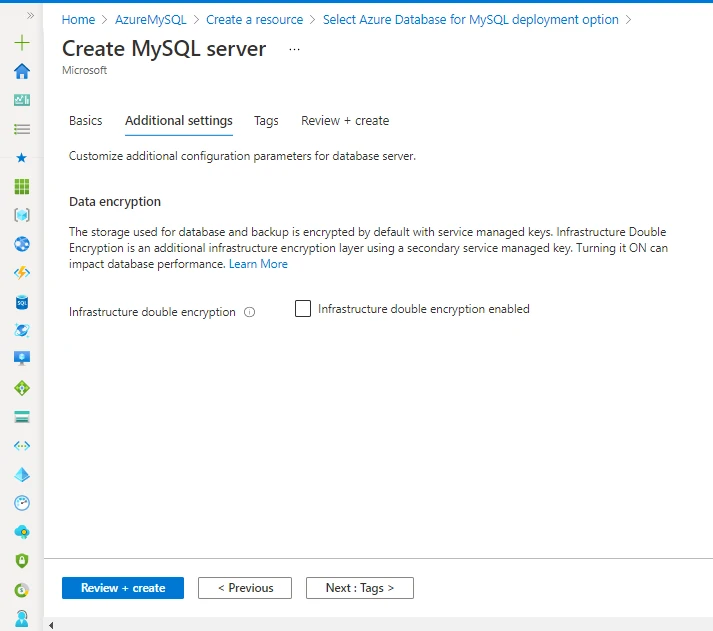This screenshot has width=713, height=631.
Task: Enable Infrastructure double encryption checkbox
Action: pos(303,309)
